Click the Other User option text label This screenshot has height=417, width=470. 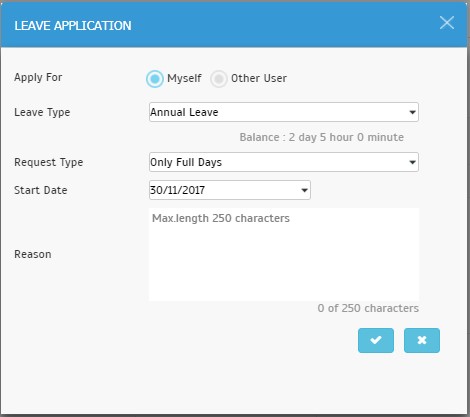pos(259,78)
